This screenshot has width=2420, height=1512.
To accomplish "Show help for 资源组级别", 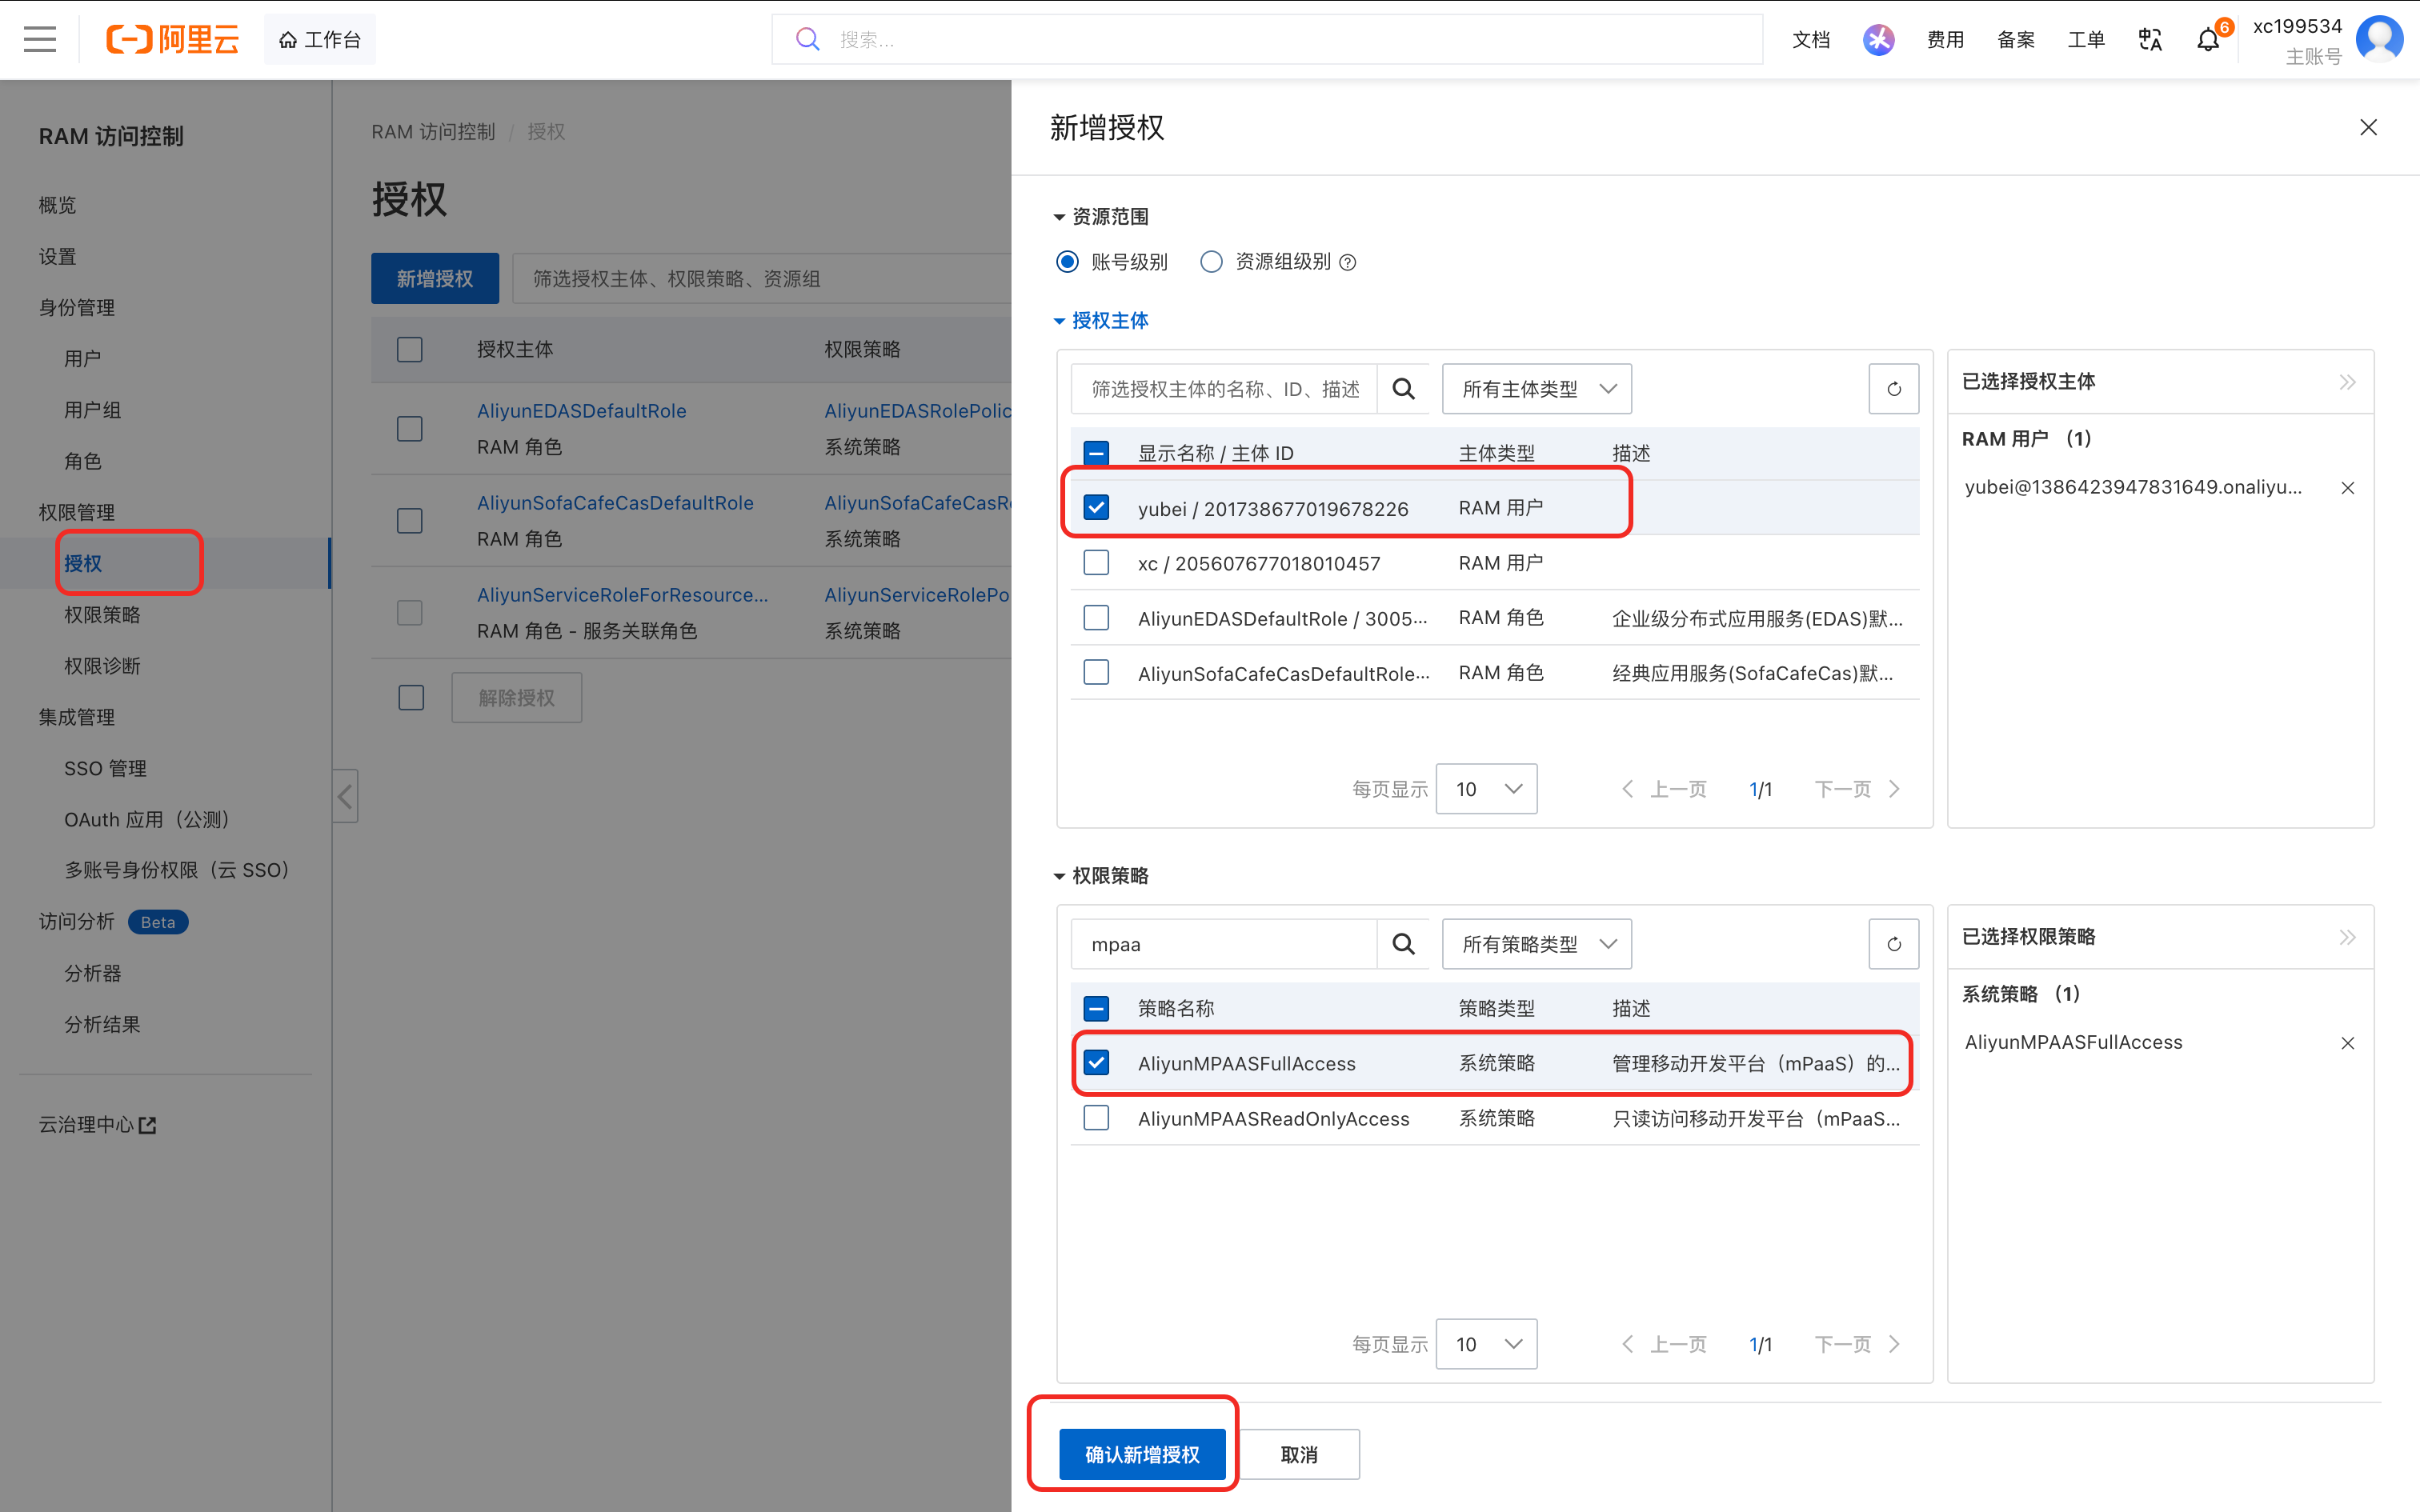I will point(1348,262).
